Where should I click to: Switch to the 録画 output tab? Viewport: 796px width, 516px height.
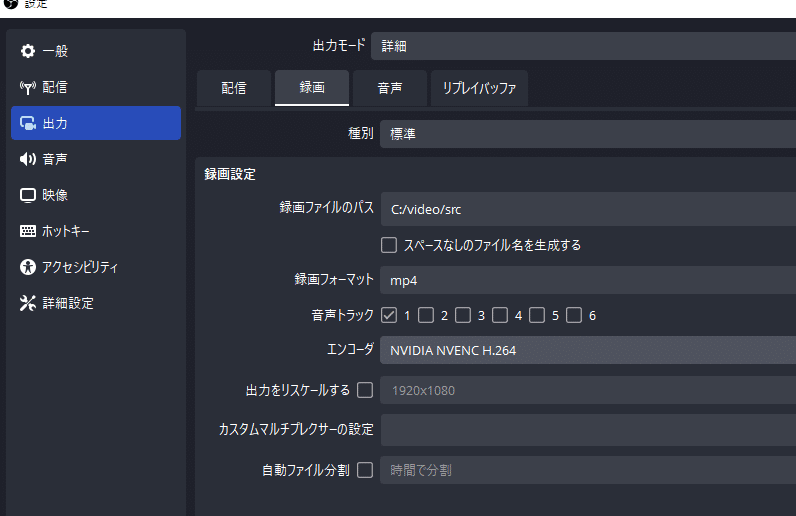pyautogui.click(x=312, y=88)
